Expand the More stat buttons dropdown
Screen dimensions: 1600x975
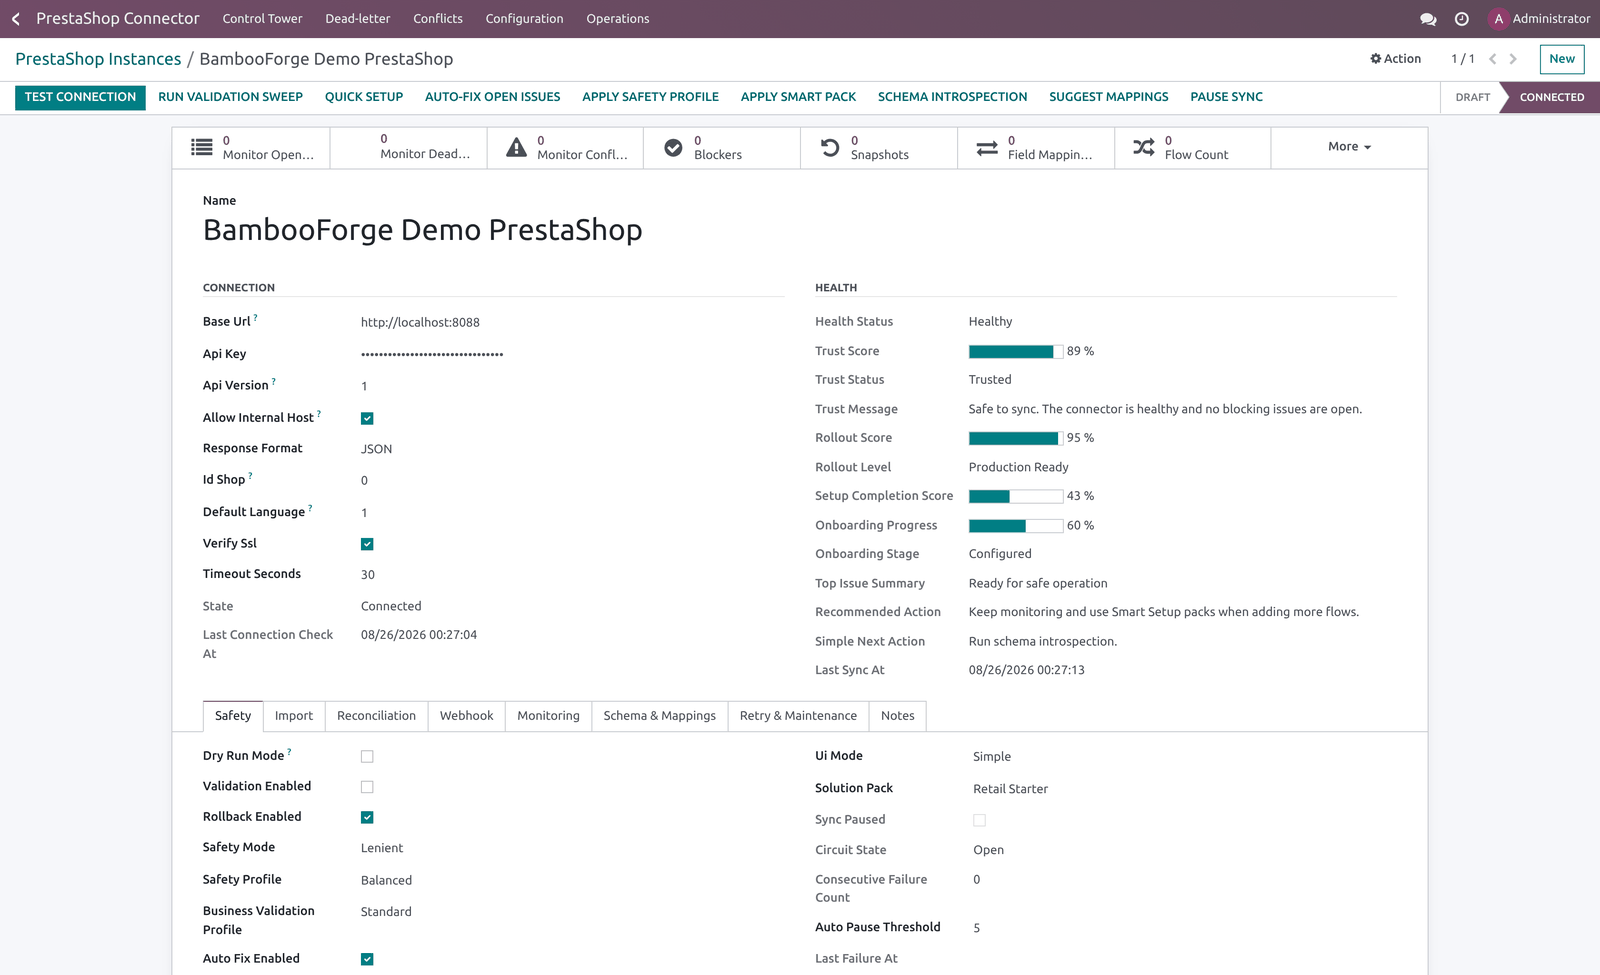1349,147
